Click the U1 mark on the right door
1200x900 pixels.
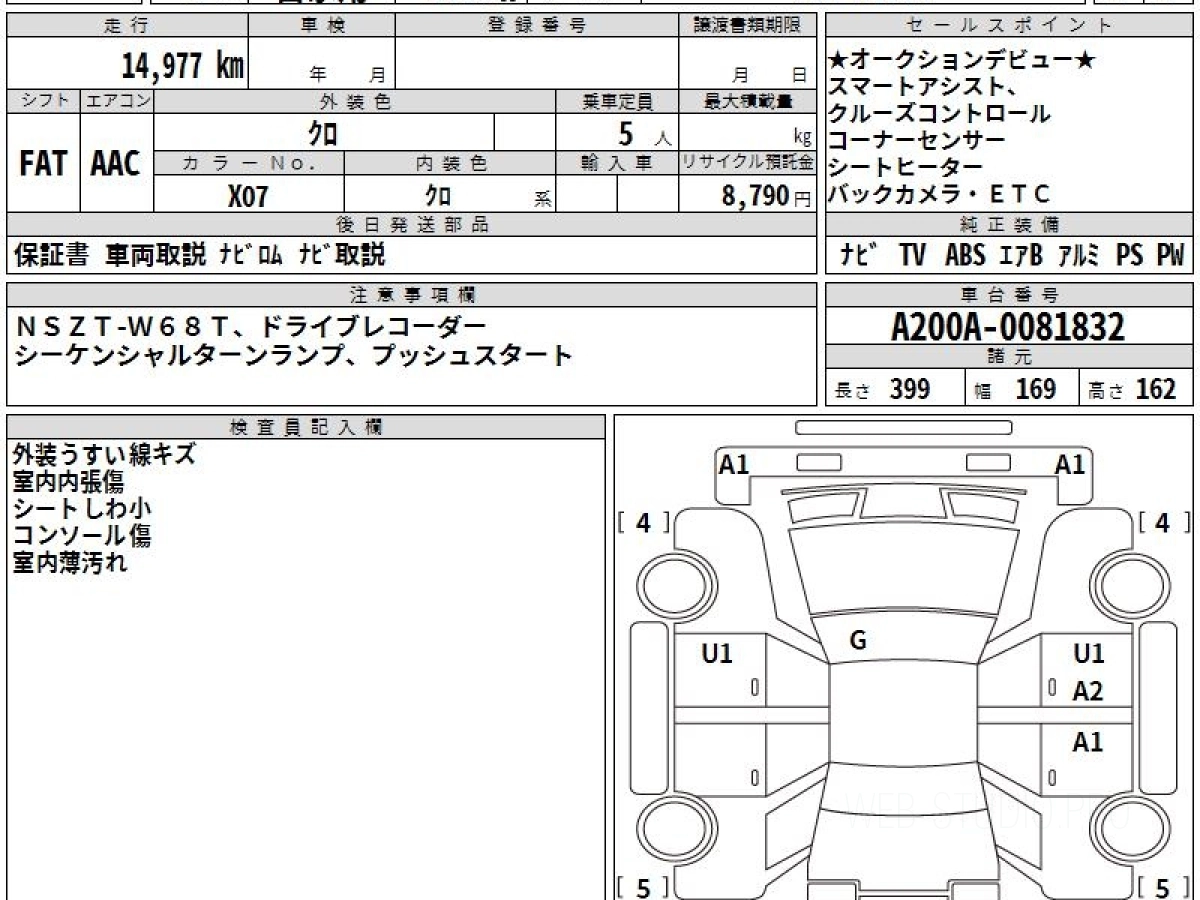point(1088,654)
